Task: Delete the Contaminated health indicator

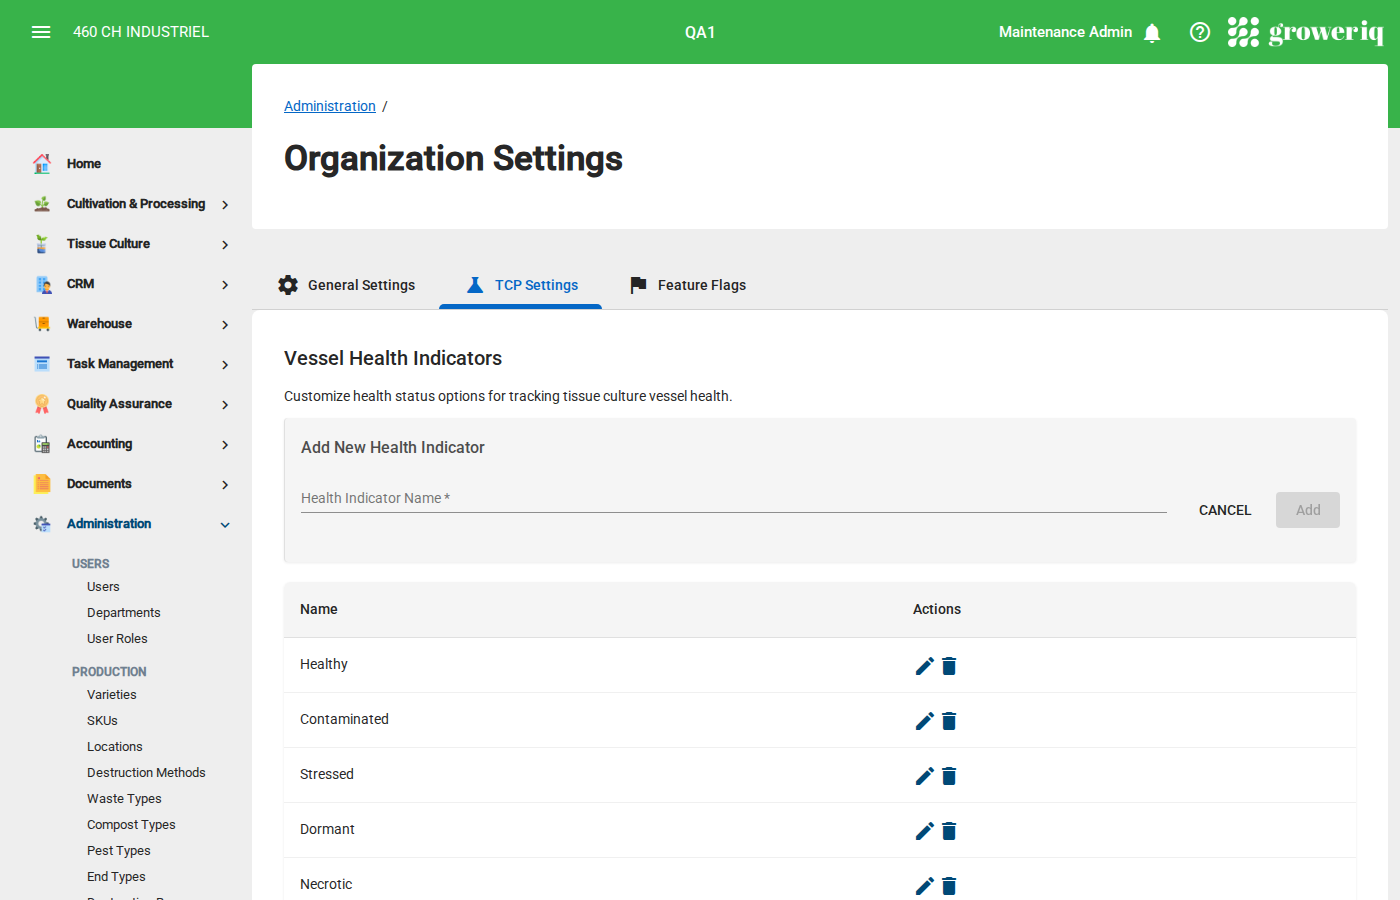Action: (949, 721)
